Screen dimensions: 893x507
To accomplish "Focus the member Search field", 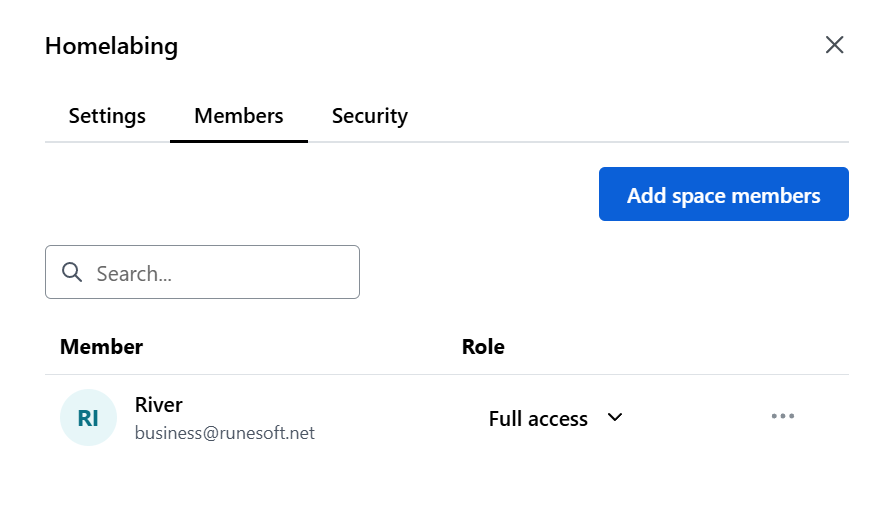I will tap(202, 272).
